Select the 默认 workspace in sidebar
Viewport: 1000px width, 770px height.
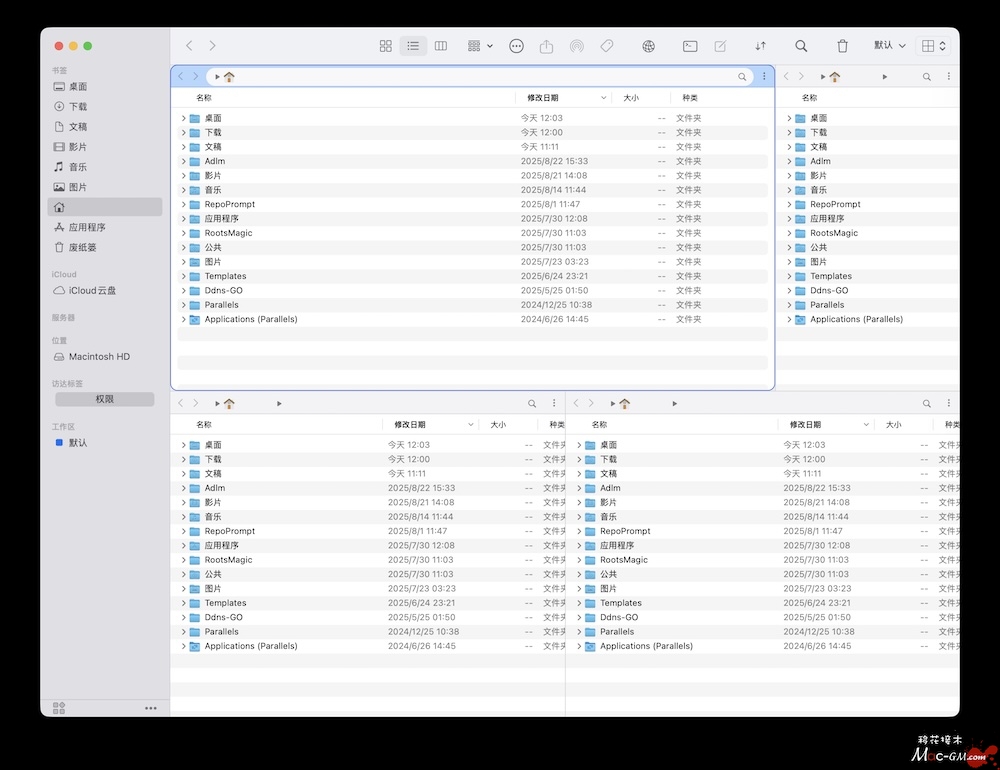[105, 443]
